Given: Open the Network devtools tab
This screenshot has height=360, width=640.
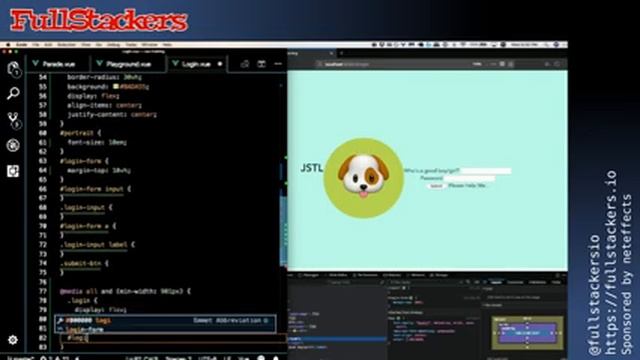Looking at the screenshot, I should 416,276.
